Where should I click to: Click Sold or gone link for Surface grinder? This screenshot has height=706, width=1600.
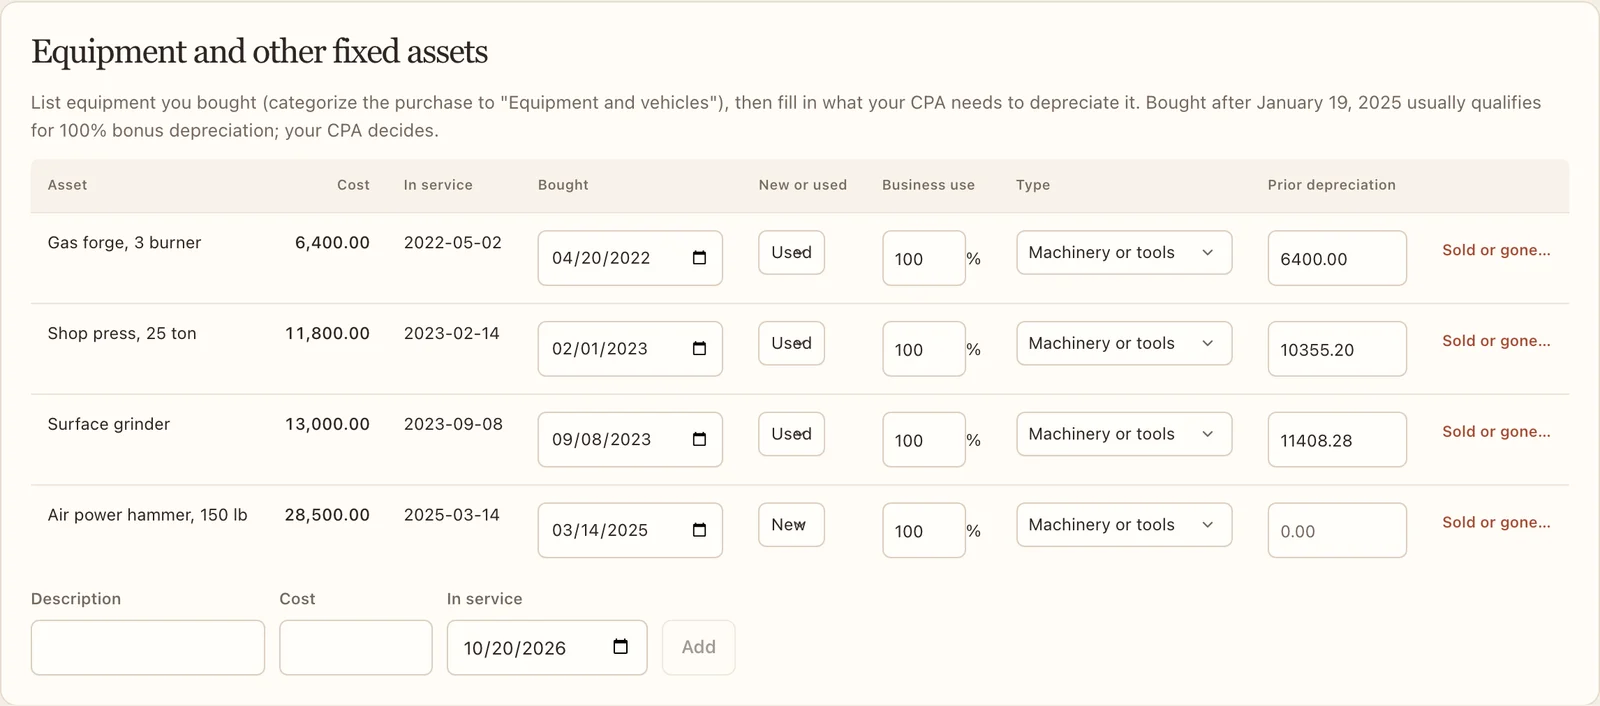pos(1496,431)
